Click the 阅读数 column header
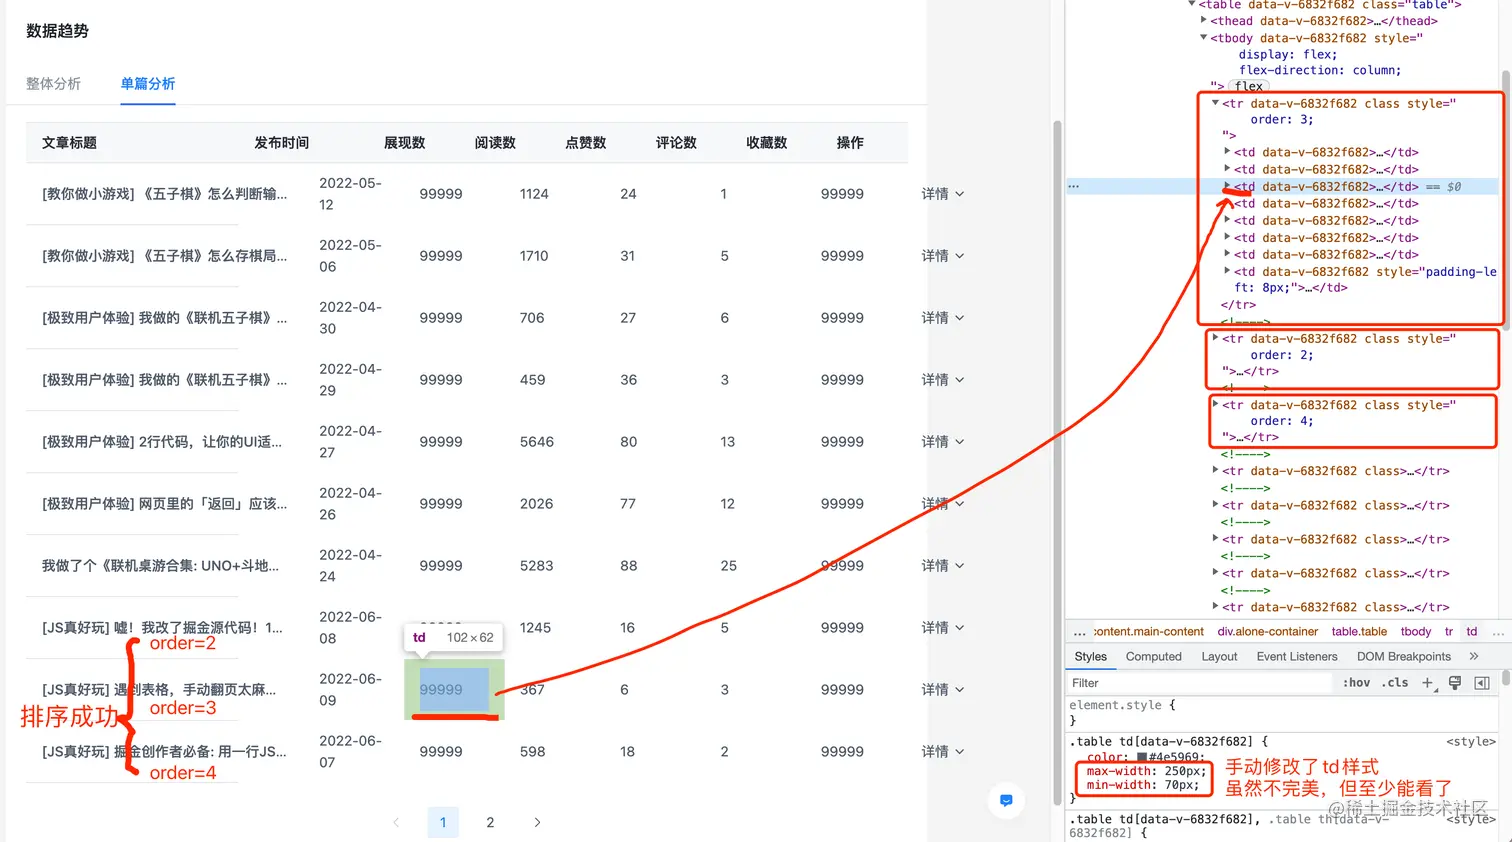The height and width of the screenshot is (842, 1512). (495, 143)
